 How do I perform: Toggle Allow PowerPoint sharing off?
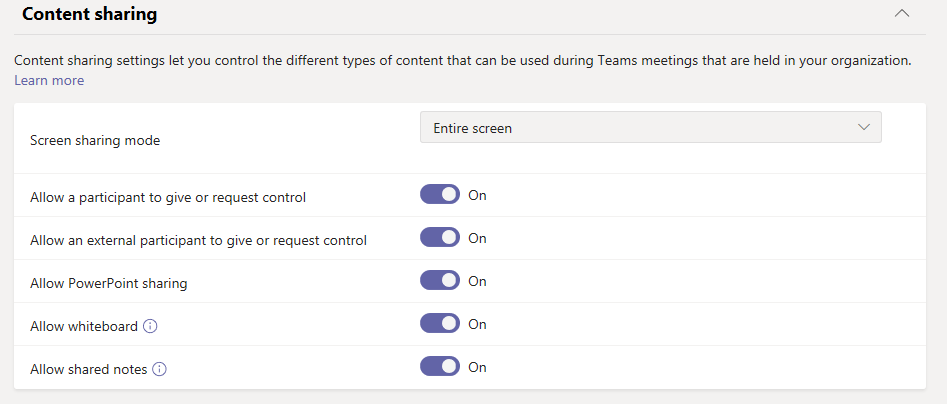(x=440, y=281)
